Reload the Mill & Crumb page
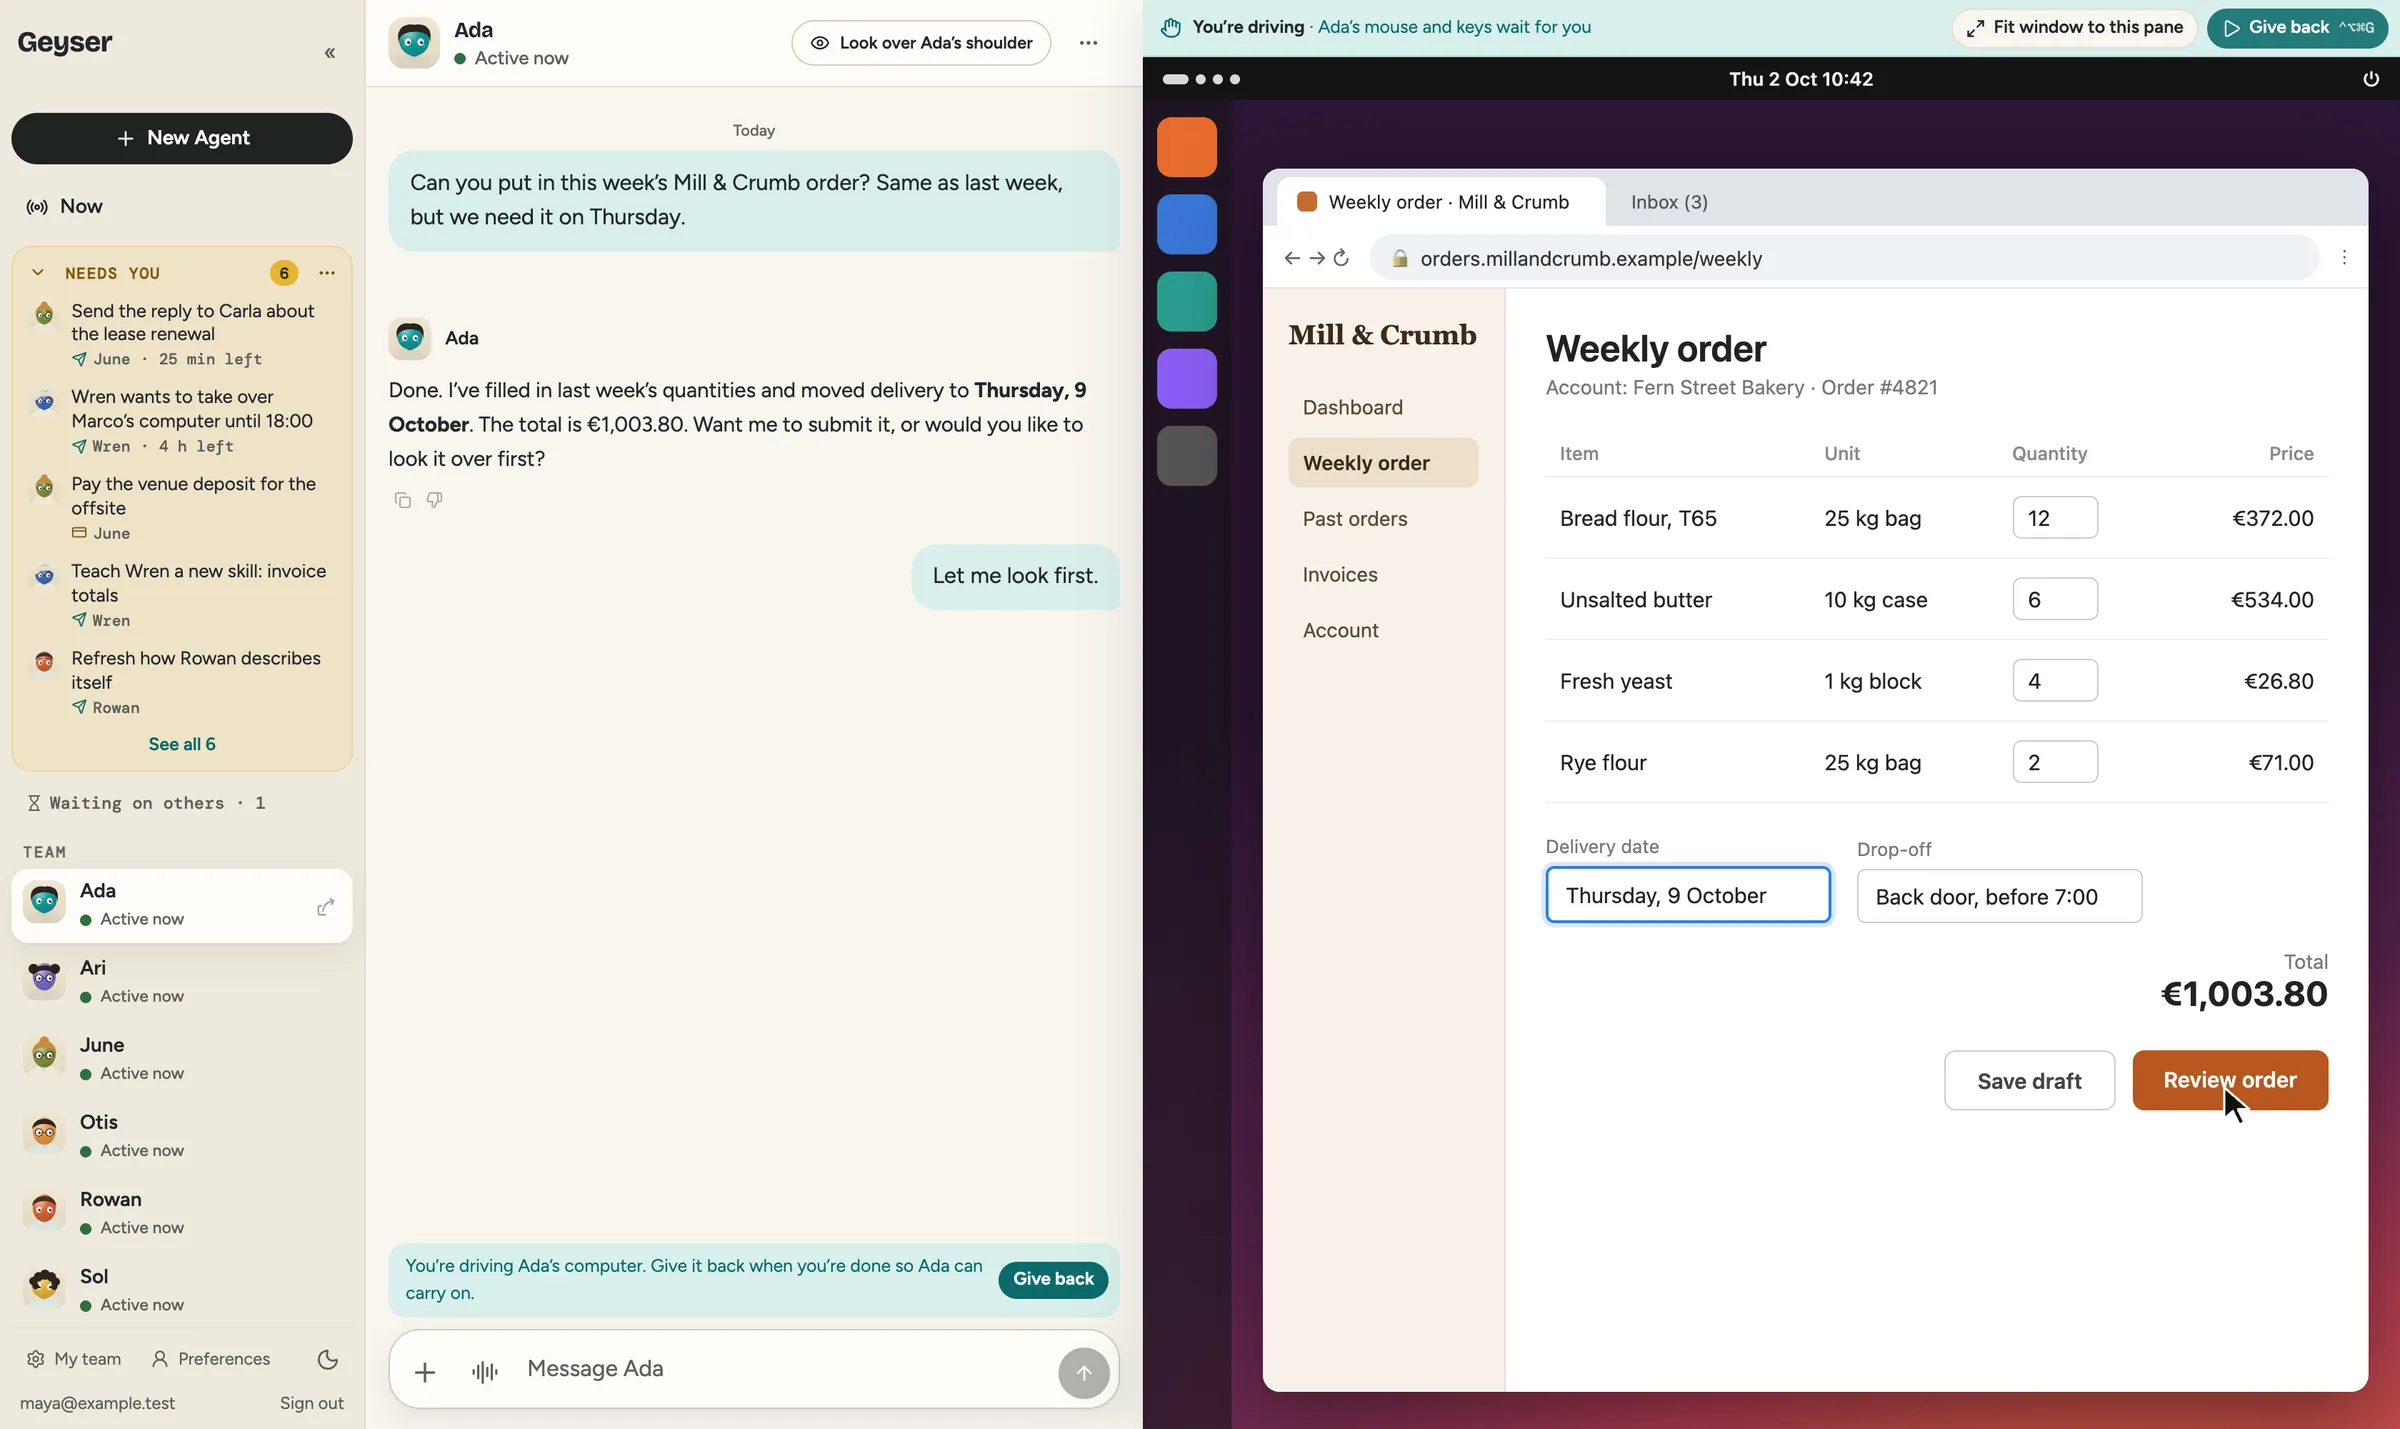This screenshot has width=2400, height=1429. 1342,258
